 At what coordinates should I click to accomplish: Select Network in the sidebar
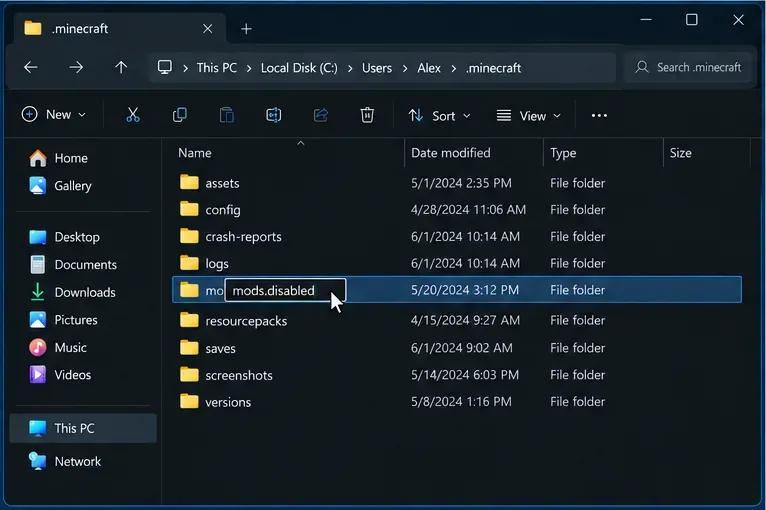(64, 461)
